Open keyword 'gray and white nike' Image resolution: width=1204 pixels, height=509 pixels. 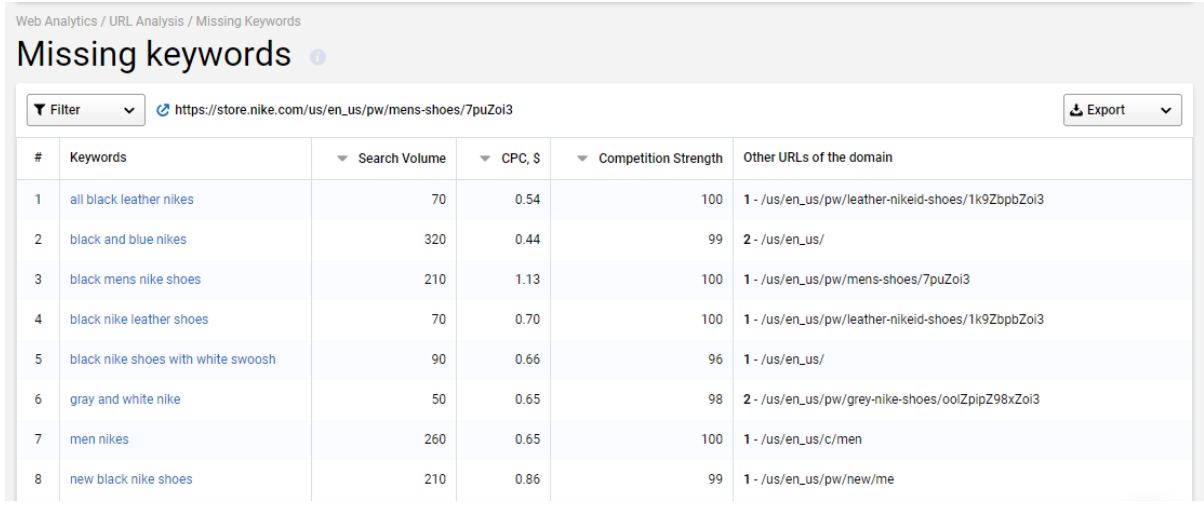pos(125,399)
